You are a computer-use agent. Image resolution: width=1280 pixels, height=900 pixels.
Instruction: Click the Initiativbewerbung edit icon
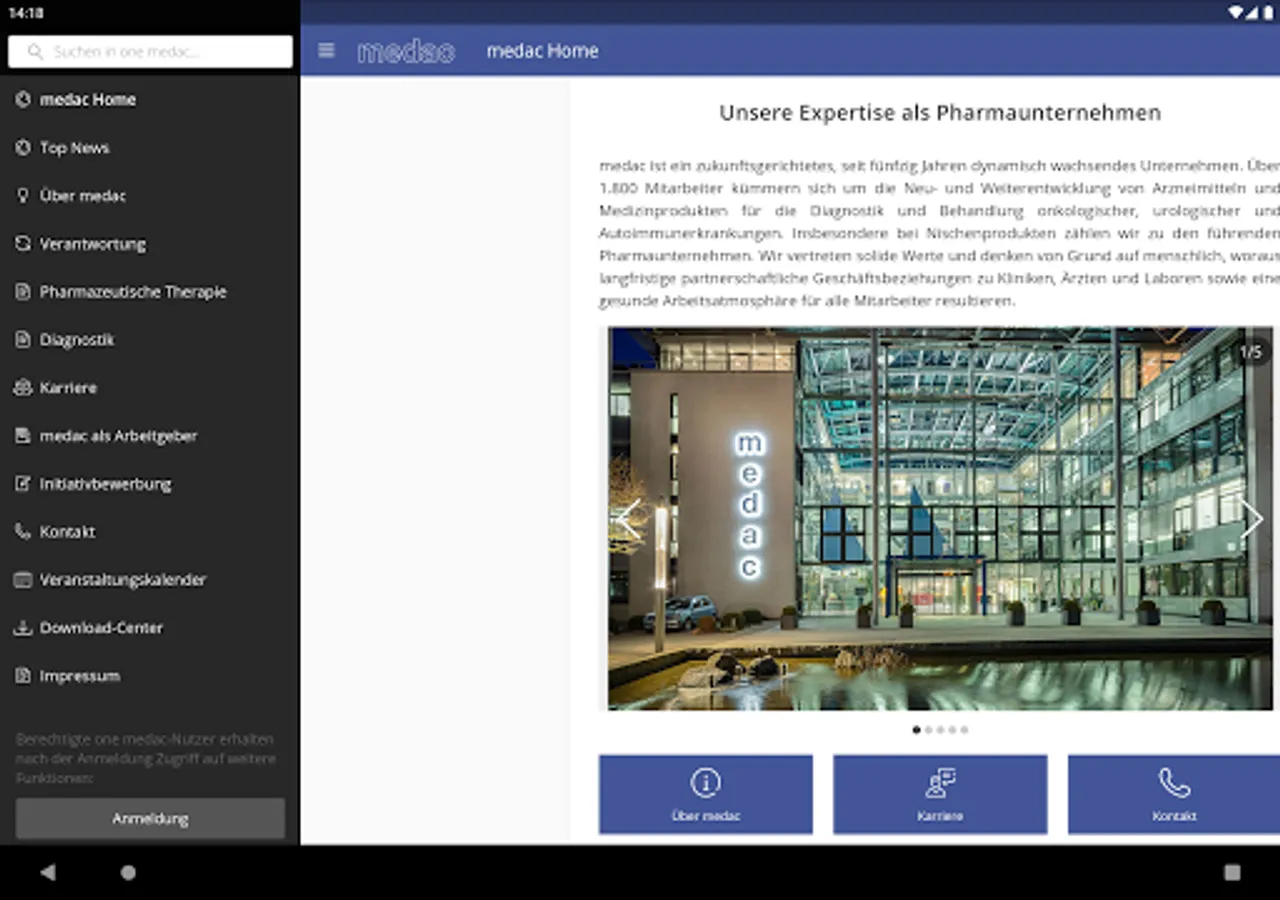tap(23, 483)
